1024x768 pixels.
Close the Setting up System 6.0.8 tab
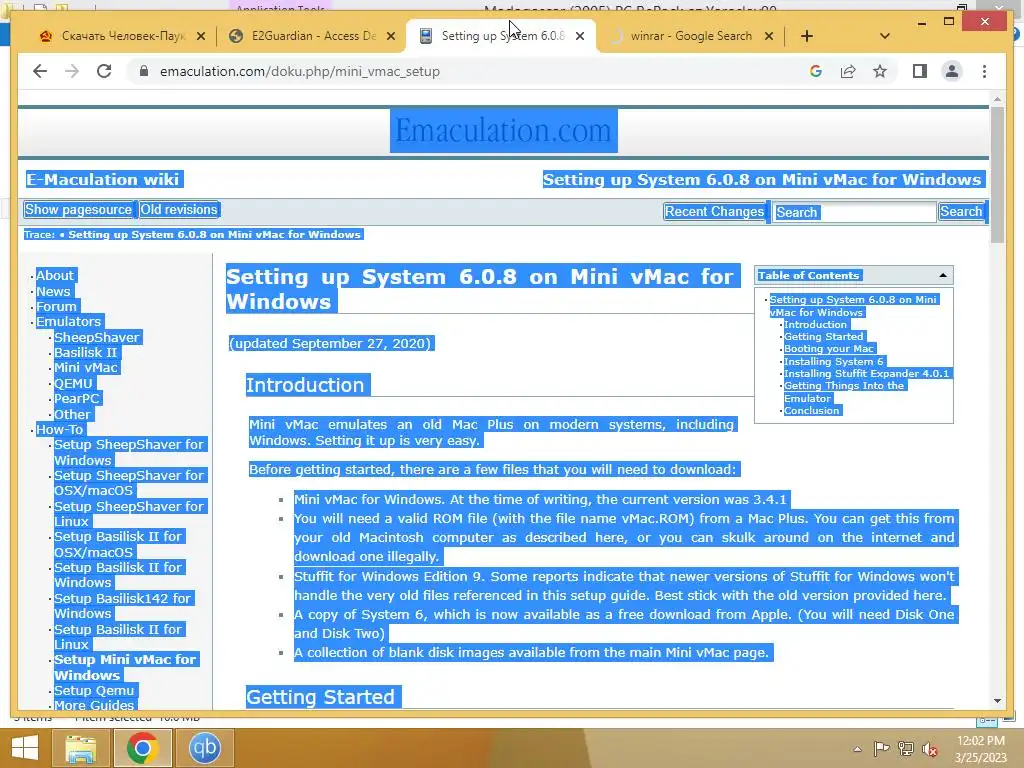(x=580, y=36)
